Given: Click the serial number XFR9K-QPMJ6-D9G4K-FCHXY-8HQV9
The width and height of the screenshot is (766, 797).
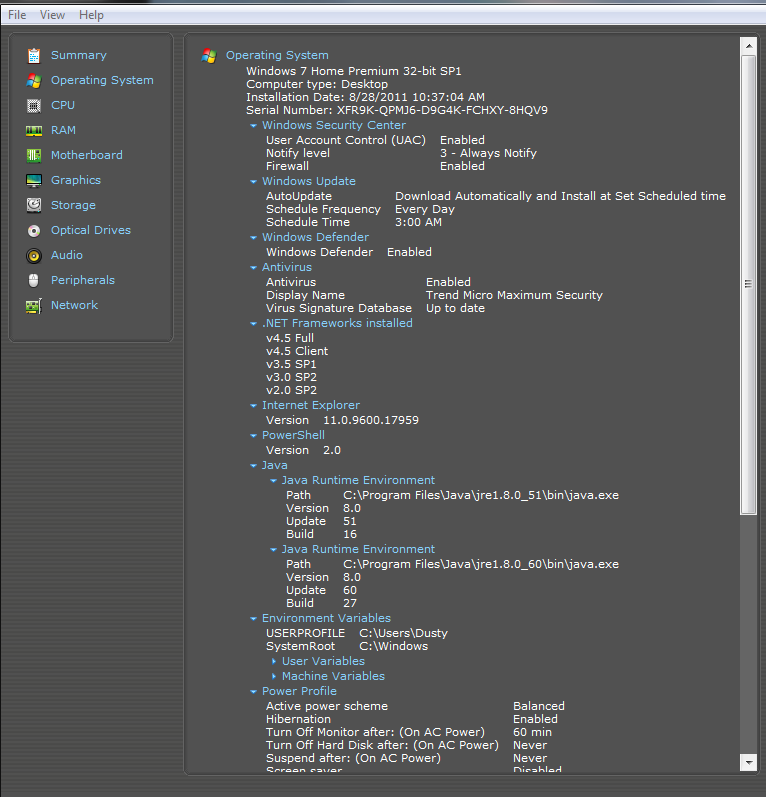Looking at the screenshot, I should (x=442, y=110).
